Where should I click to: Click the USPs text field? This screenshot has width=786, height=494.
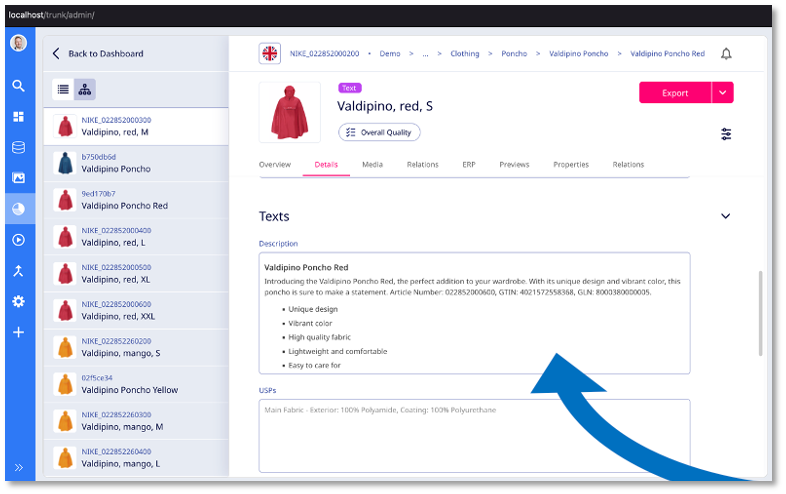pyautogui.click(x=474, y=436)
